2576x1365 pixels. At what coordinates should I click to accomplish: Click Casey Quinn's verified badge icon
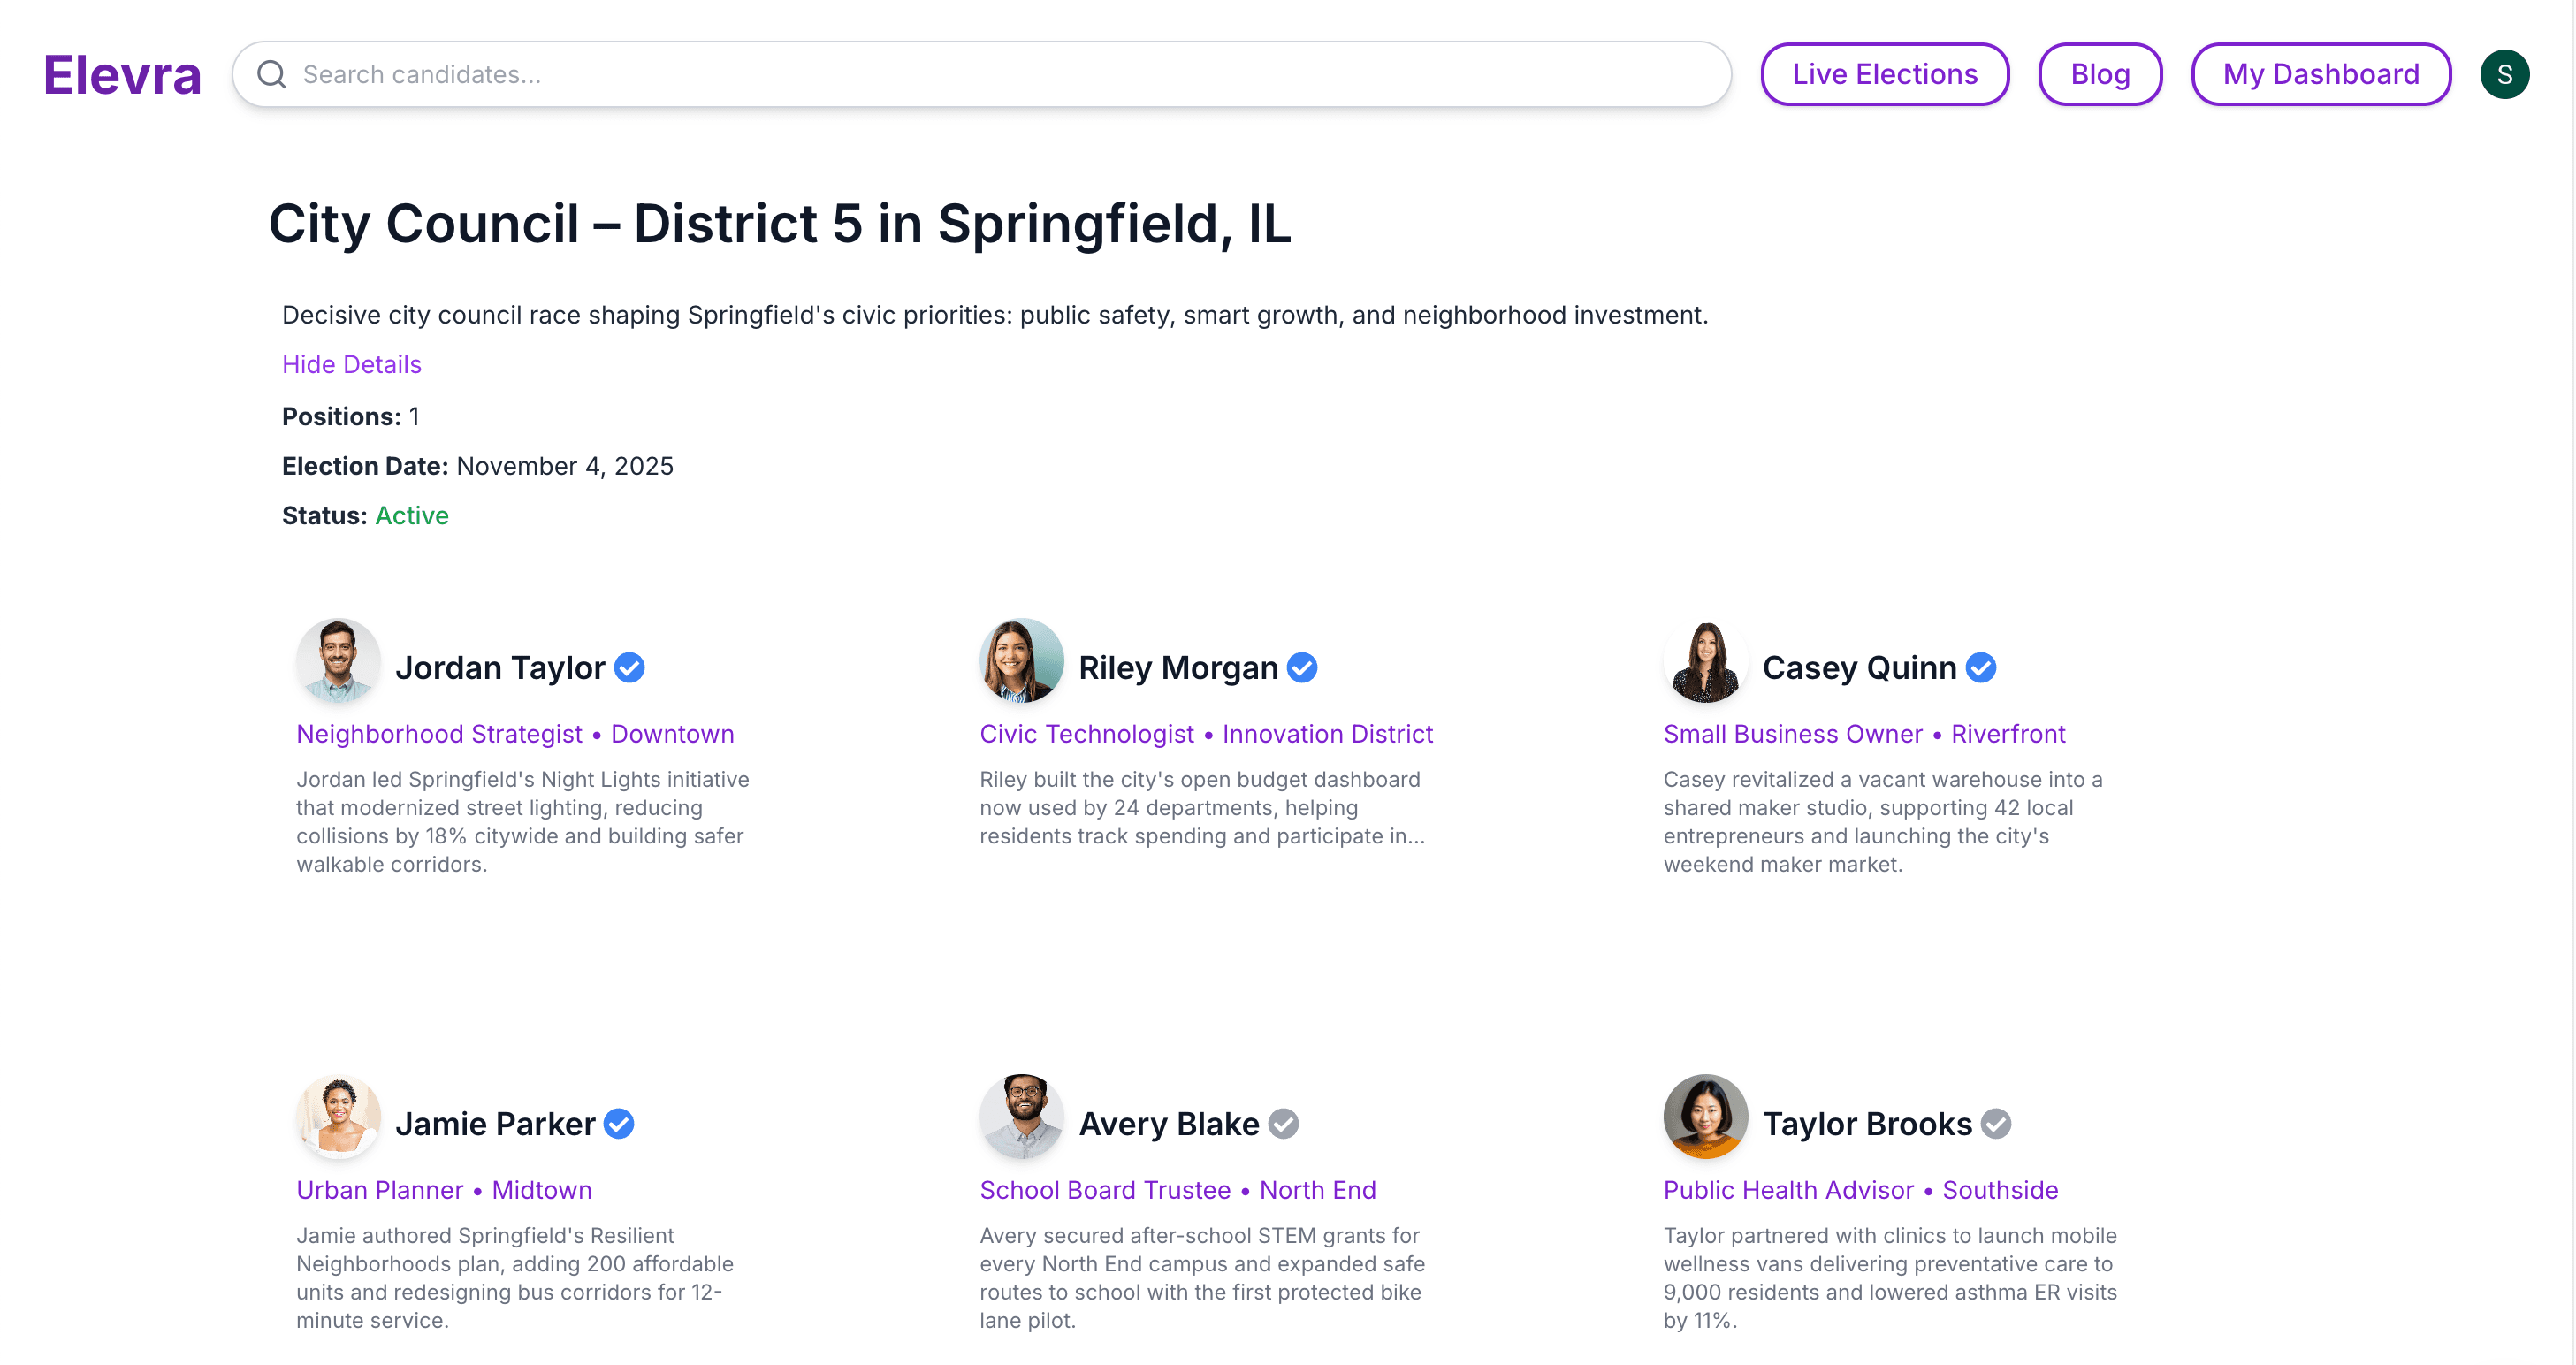[1980, 667]
